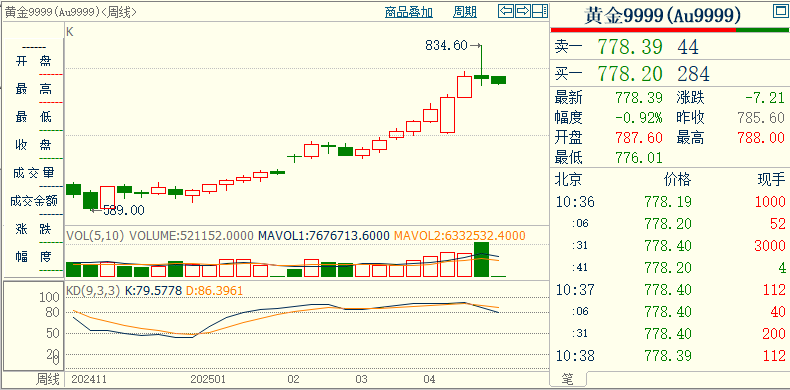This screenshot has width=790, height=390.
Task: Select the tallest green volume bar
Action: click(x=482, y=259)
